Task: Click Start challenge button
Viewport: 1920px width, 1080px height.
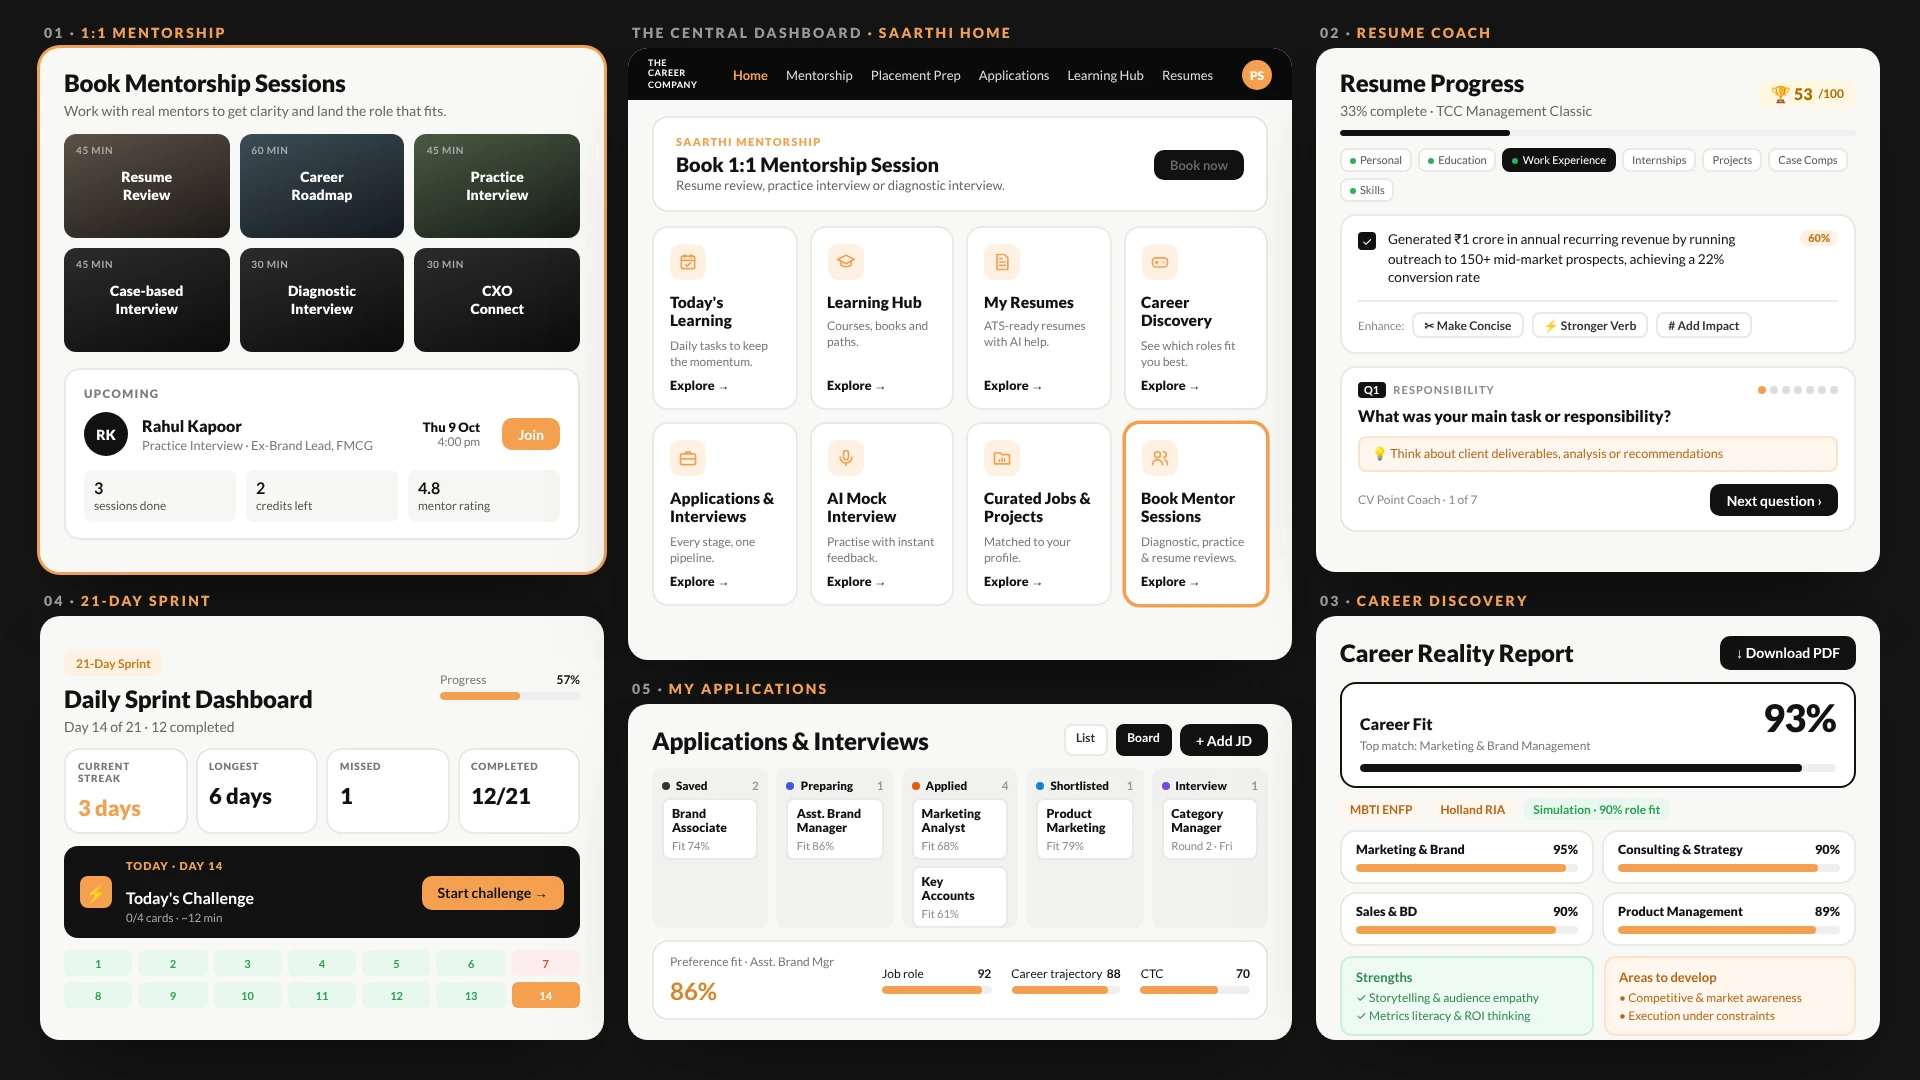Action: [492, 893]
